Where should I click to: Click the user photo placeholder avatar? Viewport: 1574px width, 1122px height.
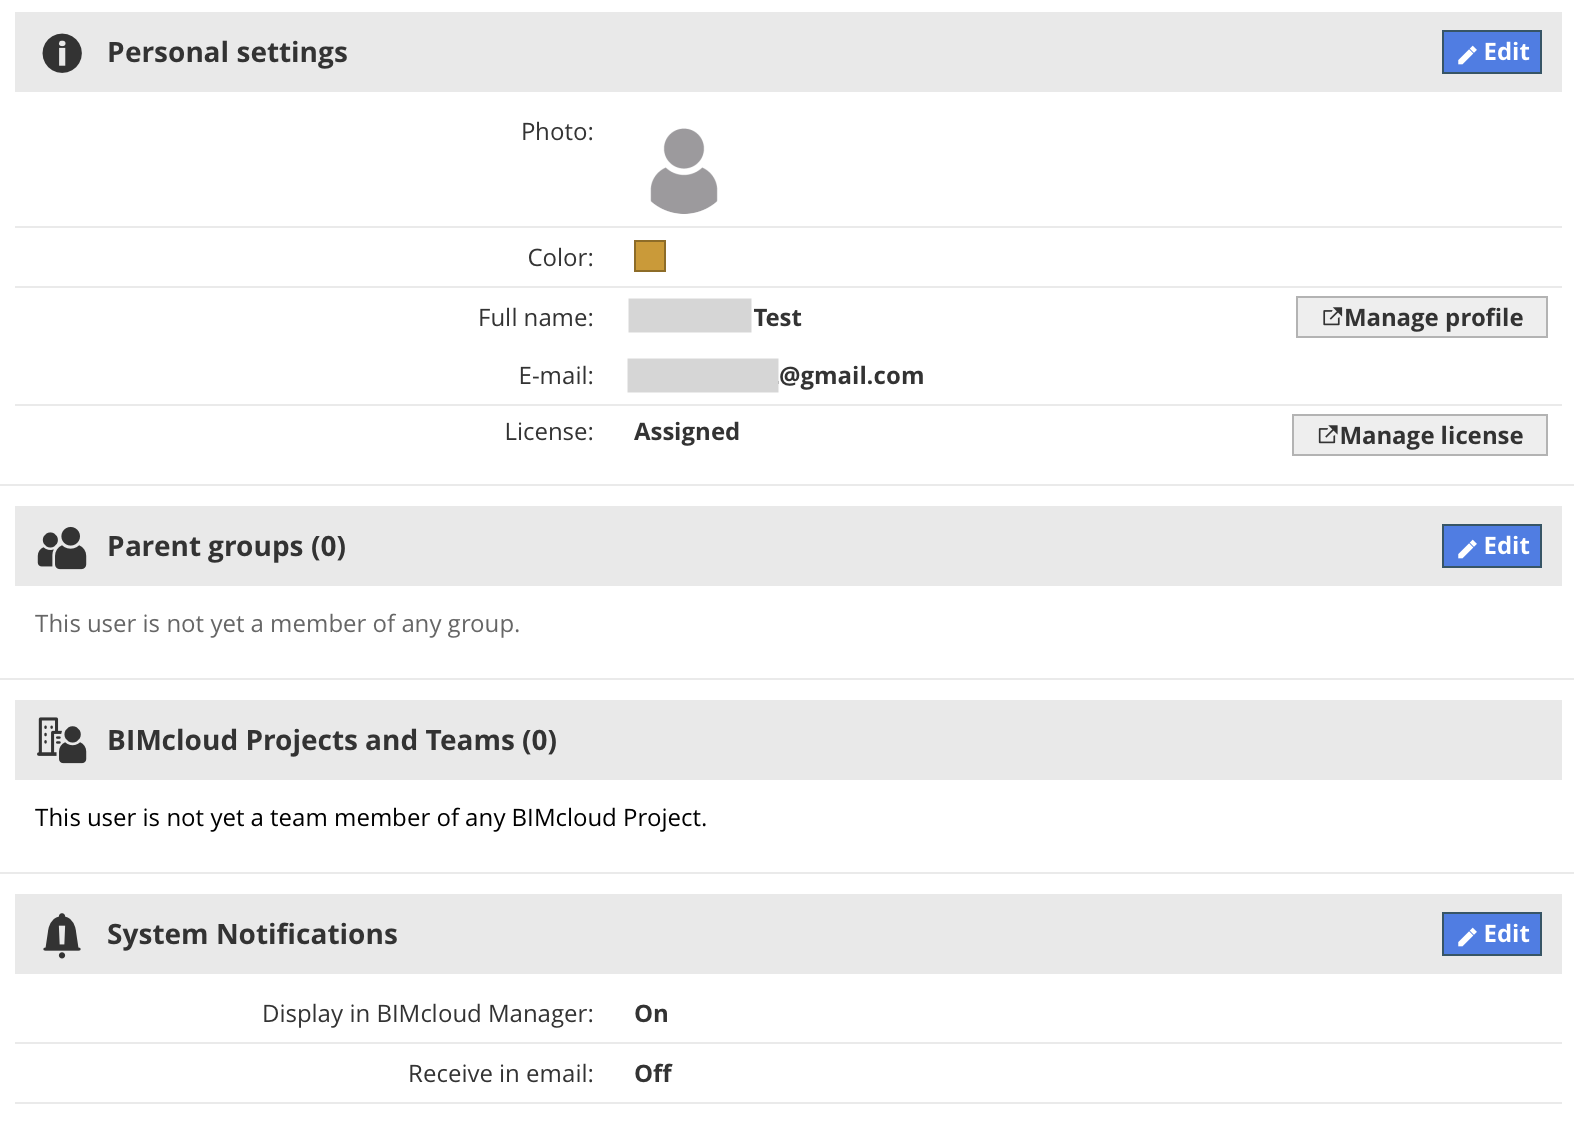(684, 170)
